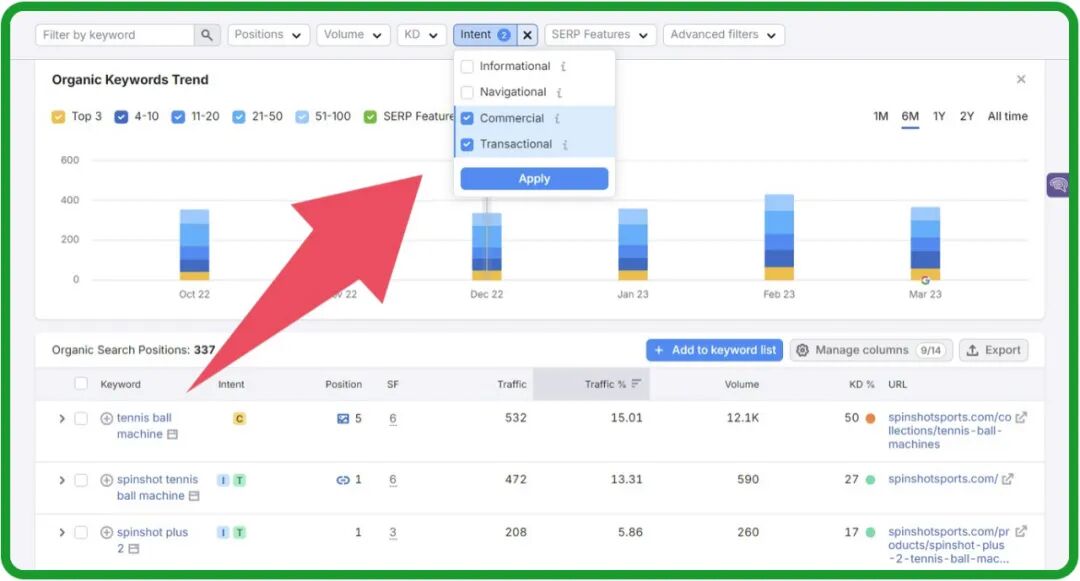1080x581 pixels.
Task: Check the Navigational intent checkbox
Action: click(x=467, y=92)
